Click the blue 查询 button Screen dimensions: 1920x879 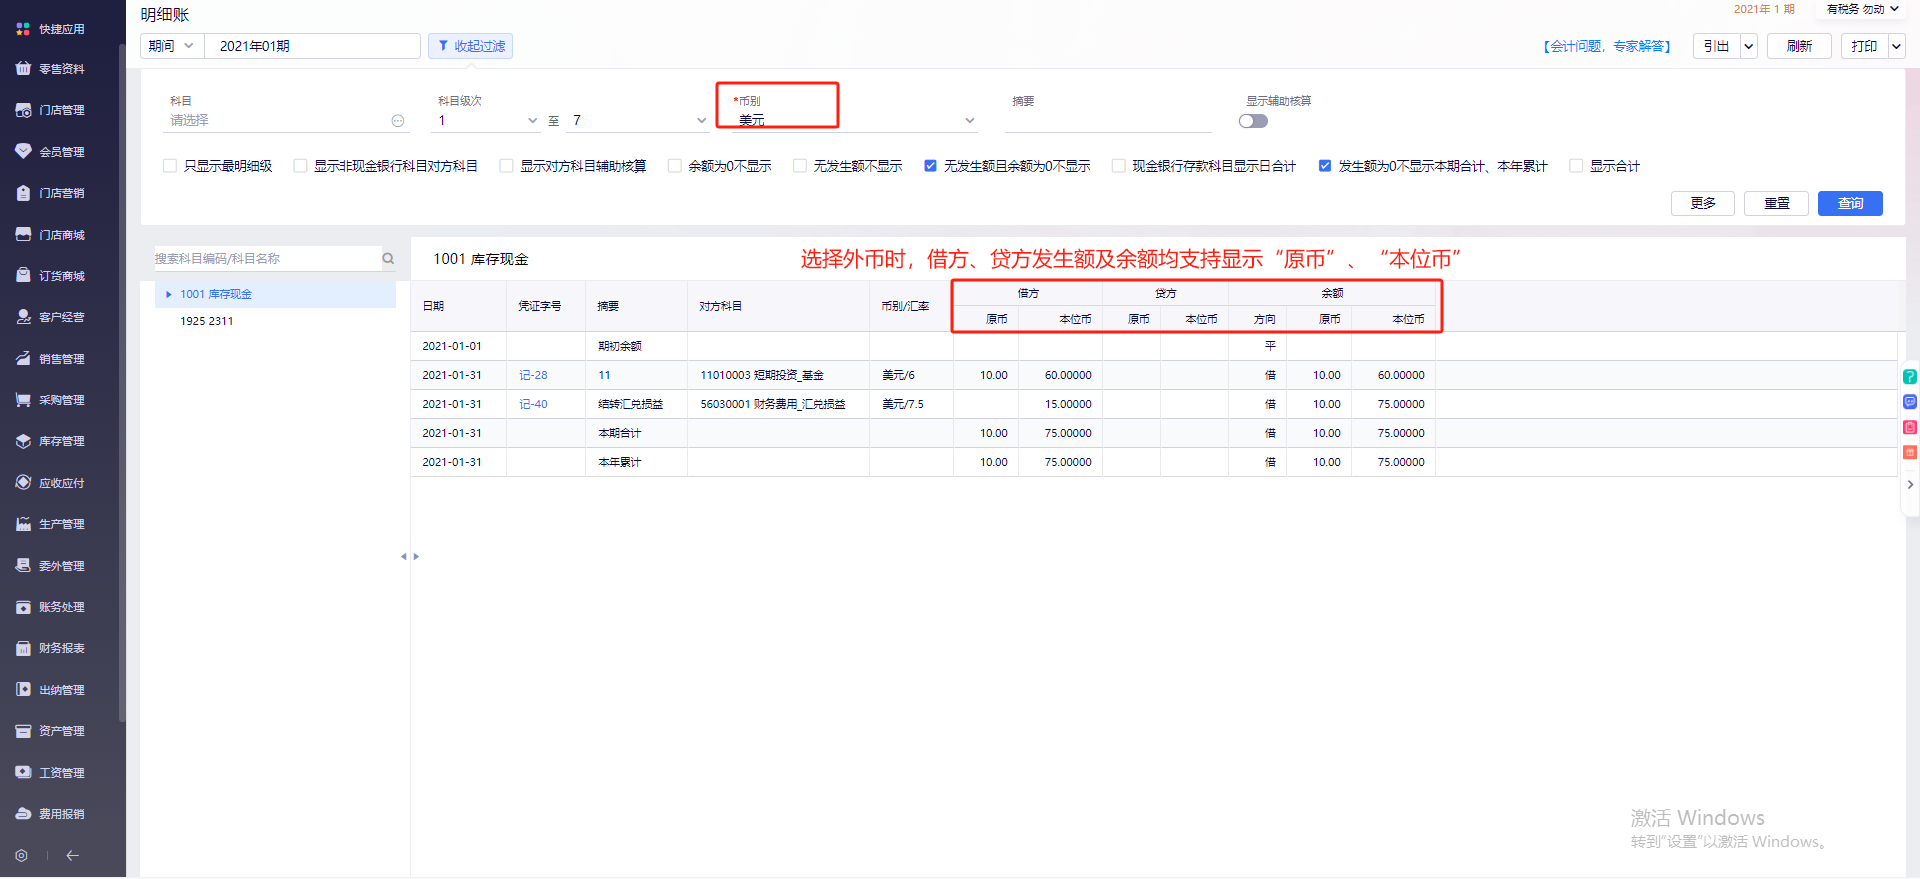pyautogui.click(x=1849, y=203)
